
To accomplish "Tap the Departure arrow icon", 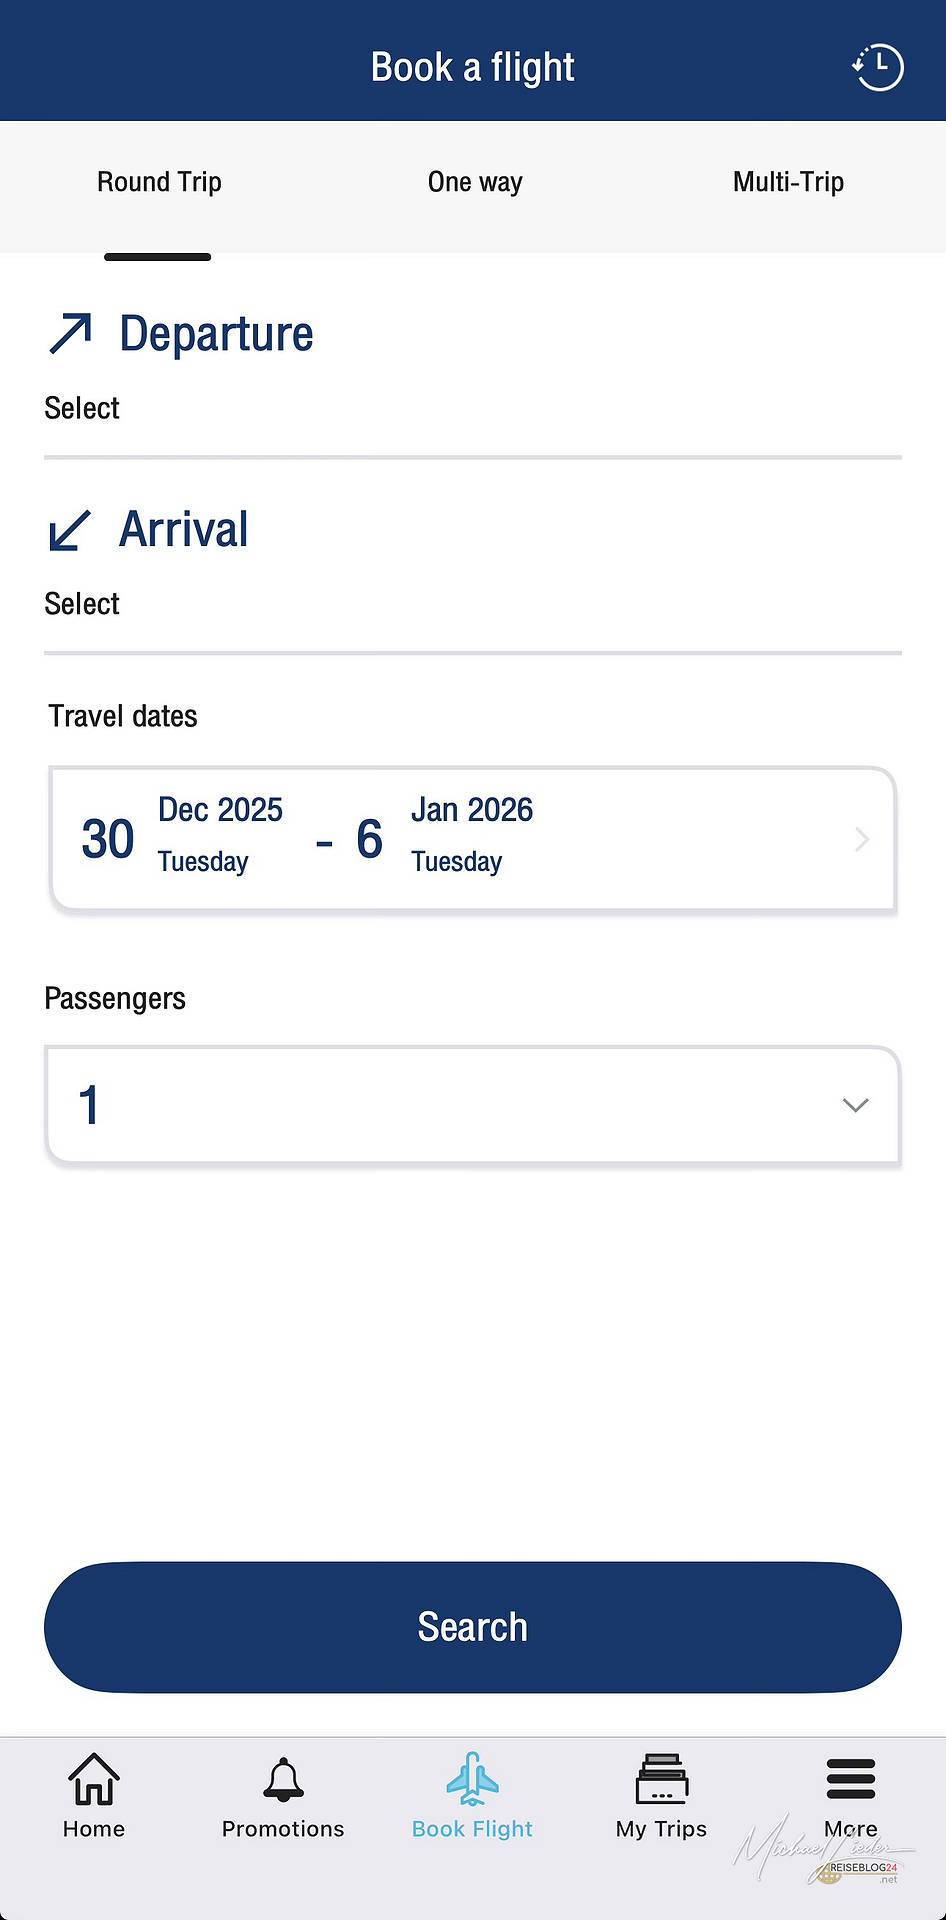I will click(x=70, y=334).
